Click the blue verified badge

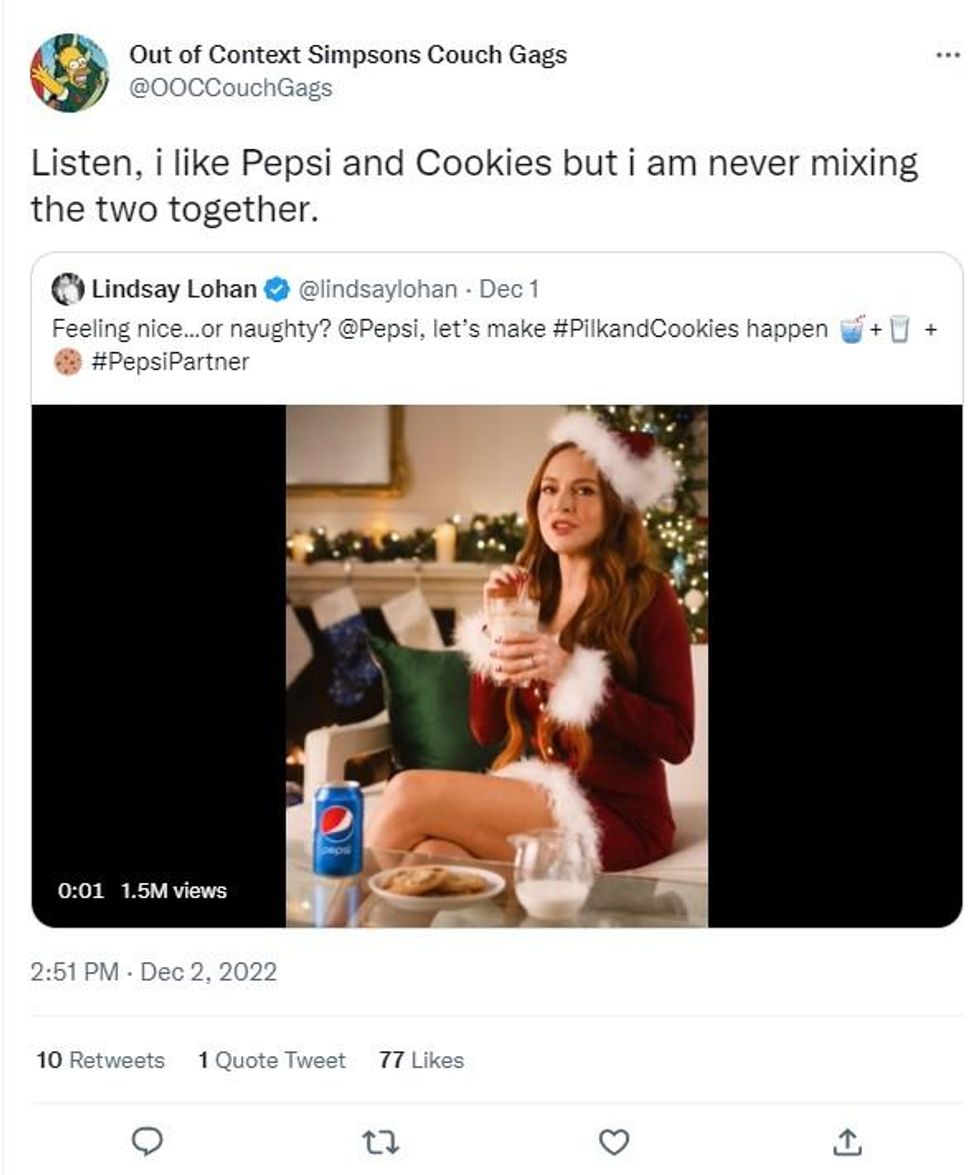click(x=276, y=290)
